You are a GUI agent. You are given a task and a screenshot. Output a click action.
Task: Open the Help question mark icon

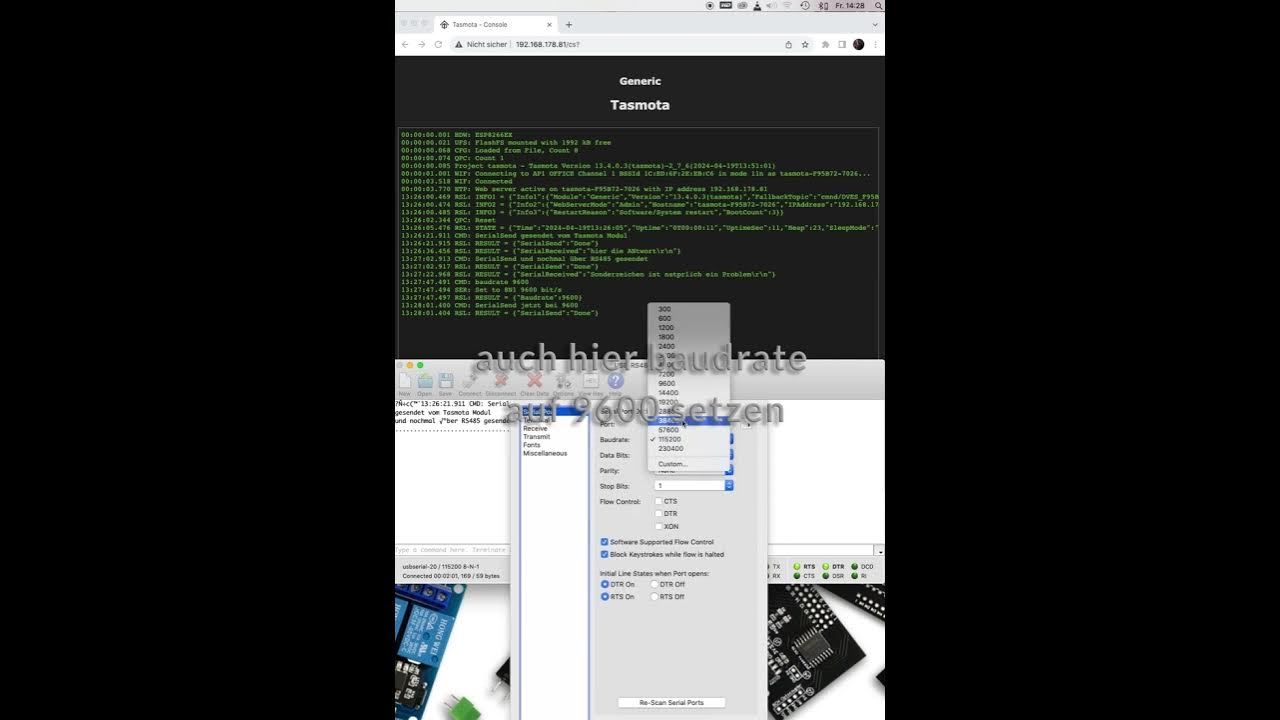(616, 381)
